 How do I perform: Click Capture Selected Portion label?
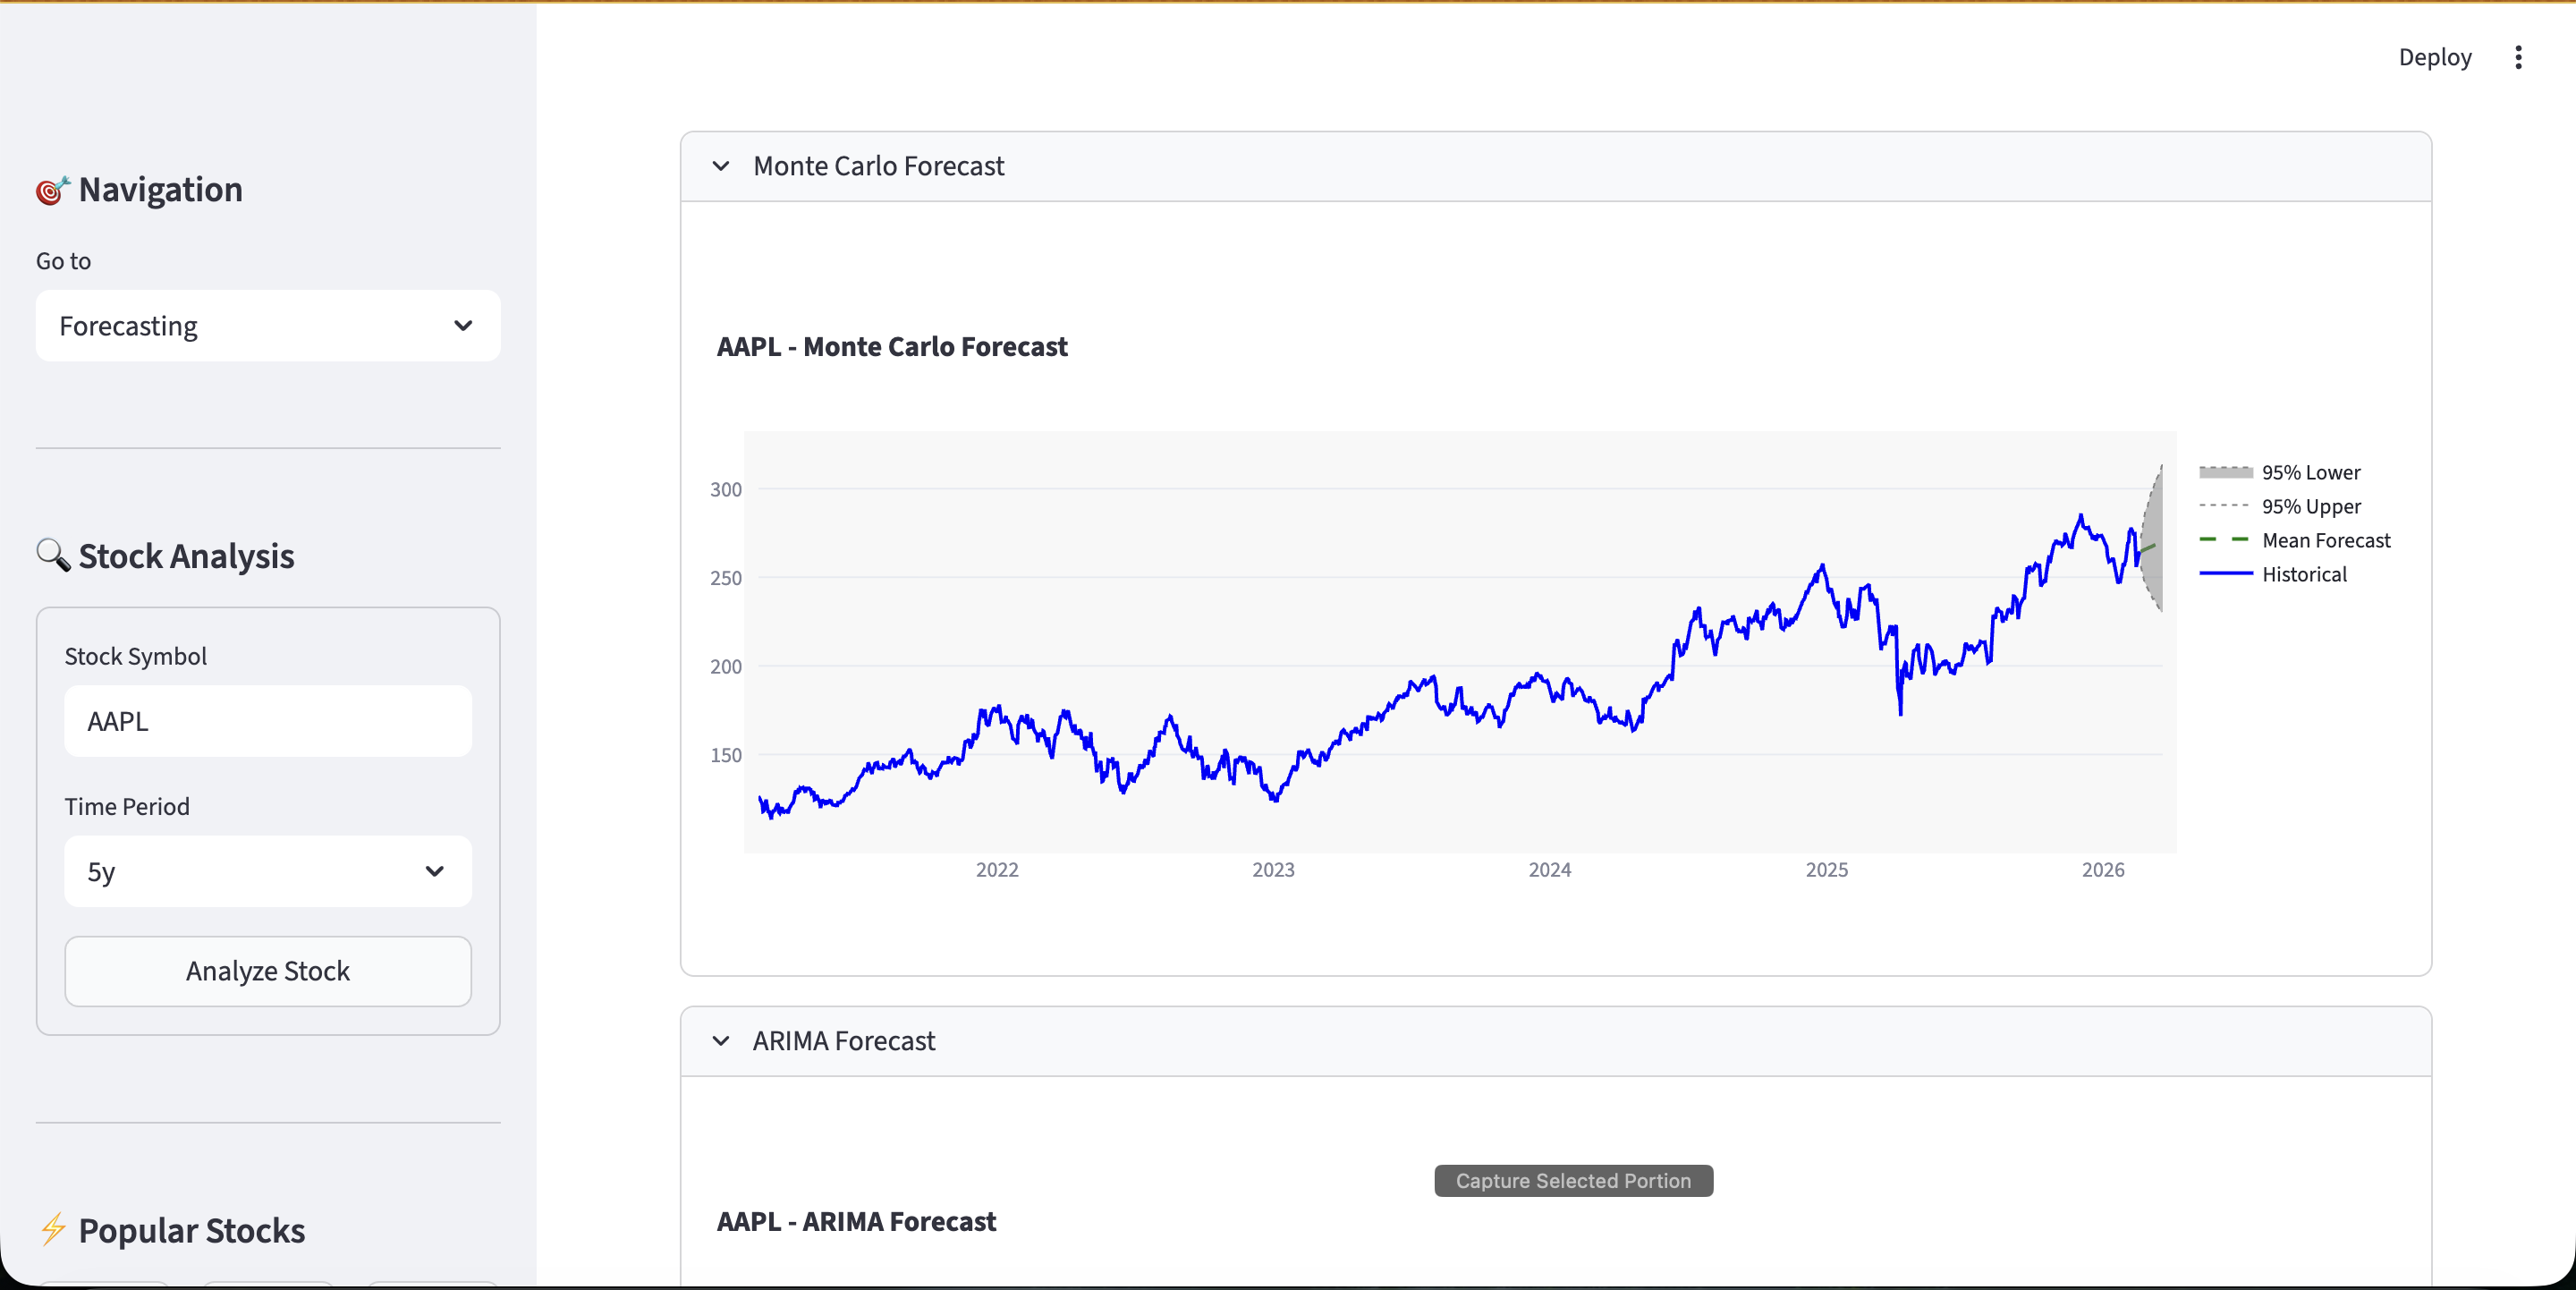pyautogui.click(x=1572, y=1180)
